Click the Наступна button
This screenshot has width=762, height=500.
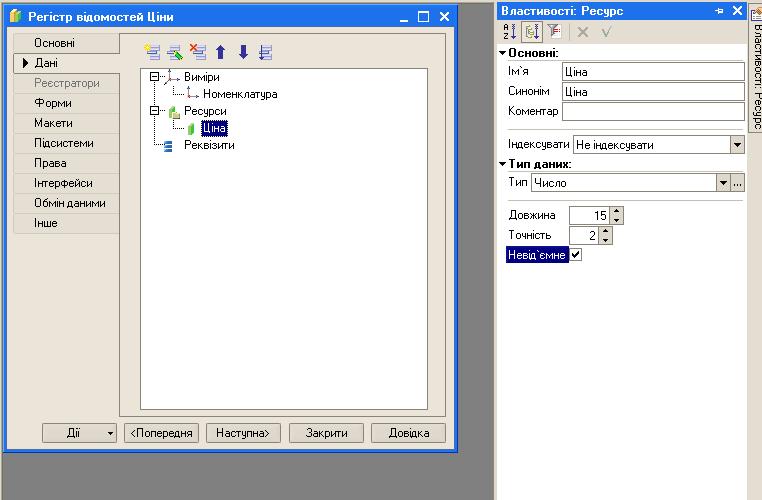click(243, 433)
